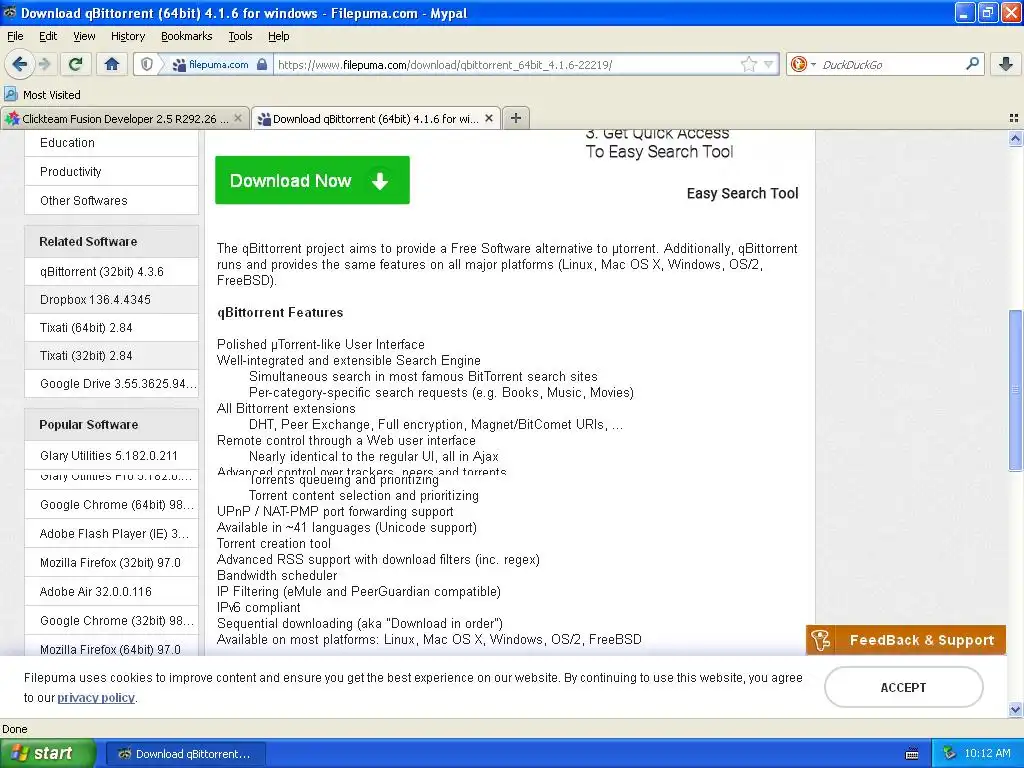Bookmark this page with the star icon
Image resolution: width=1024 pixels, height=768 pixels.
[x=748, y=64]
